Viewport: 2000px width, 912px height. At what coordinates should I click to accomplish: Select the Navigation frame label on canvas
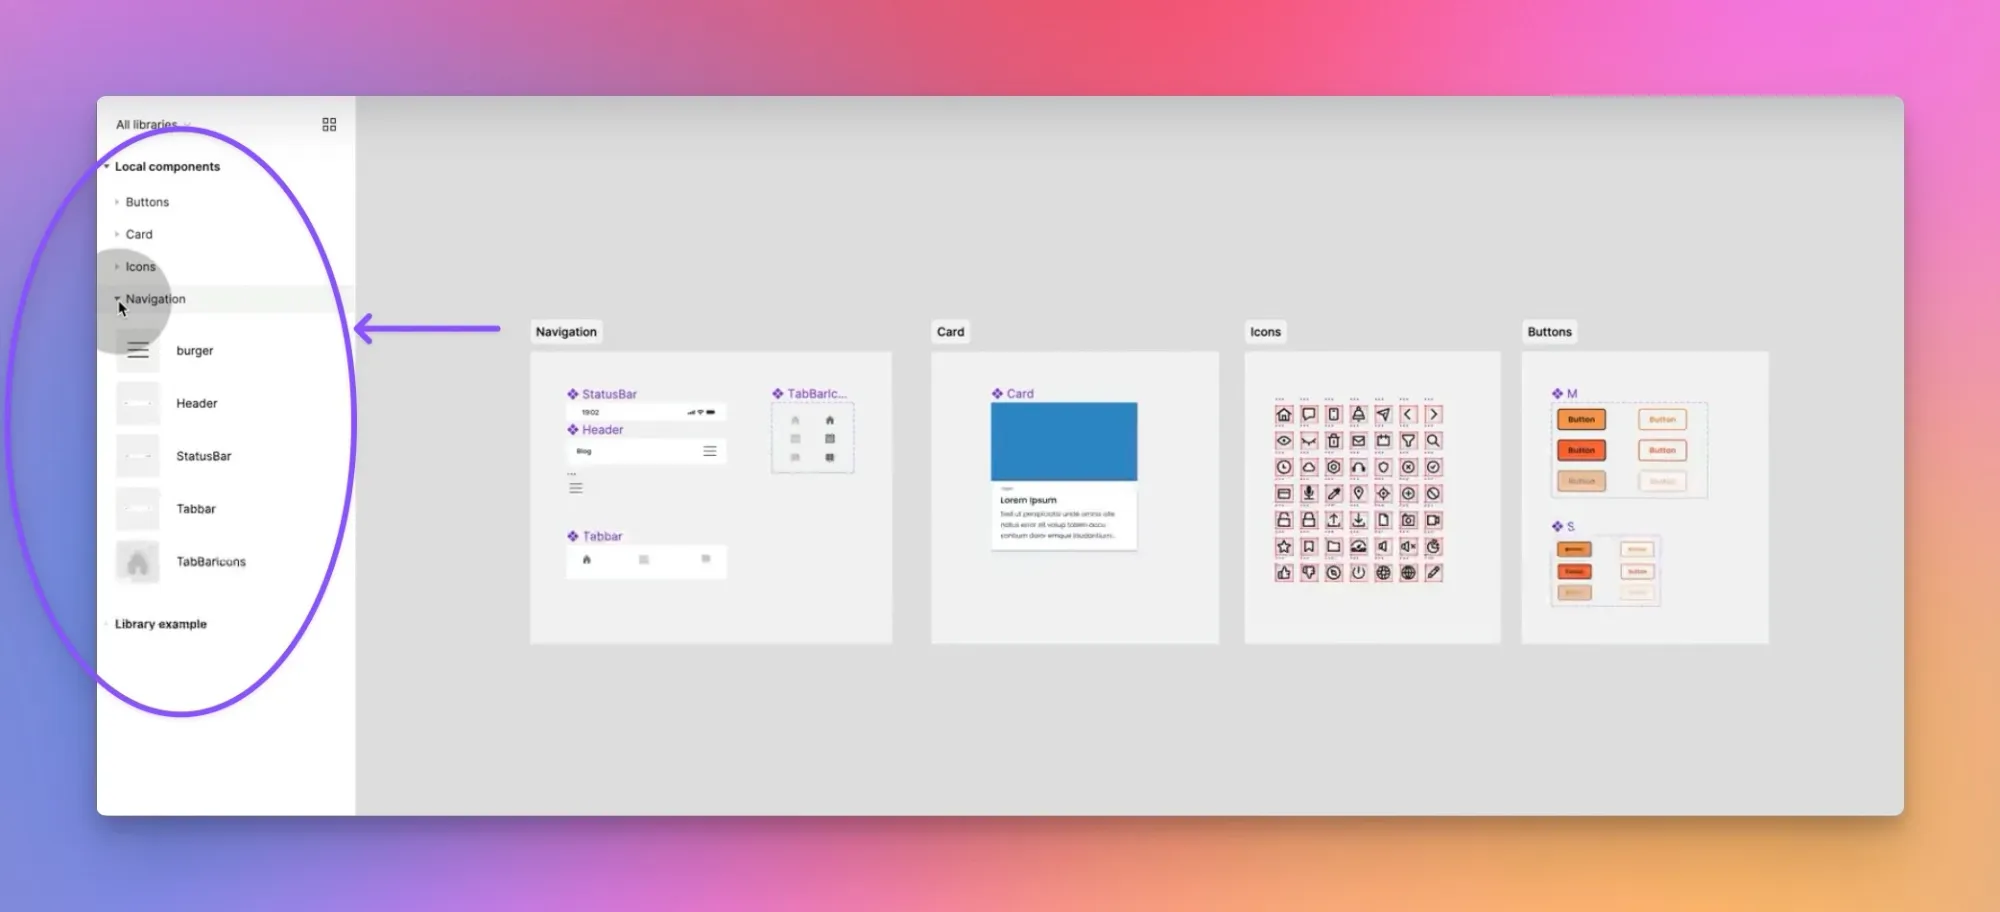point(566,332)
